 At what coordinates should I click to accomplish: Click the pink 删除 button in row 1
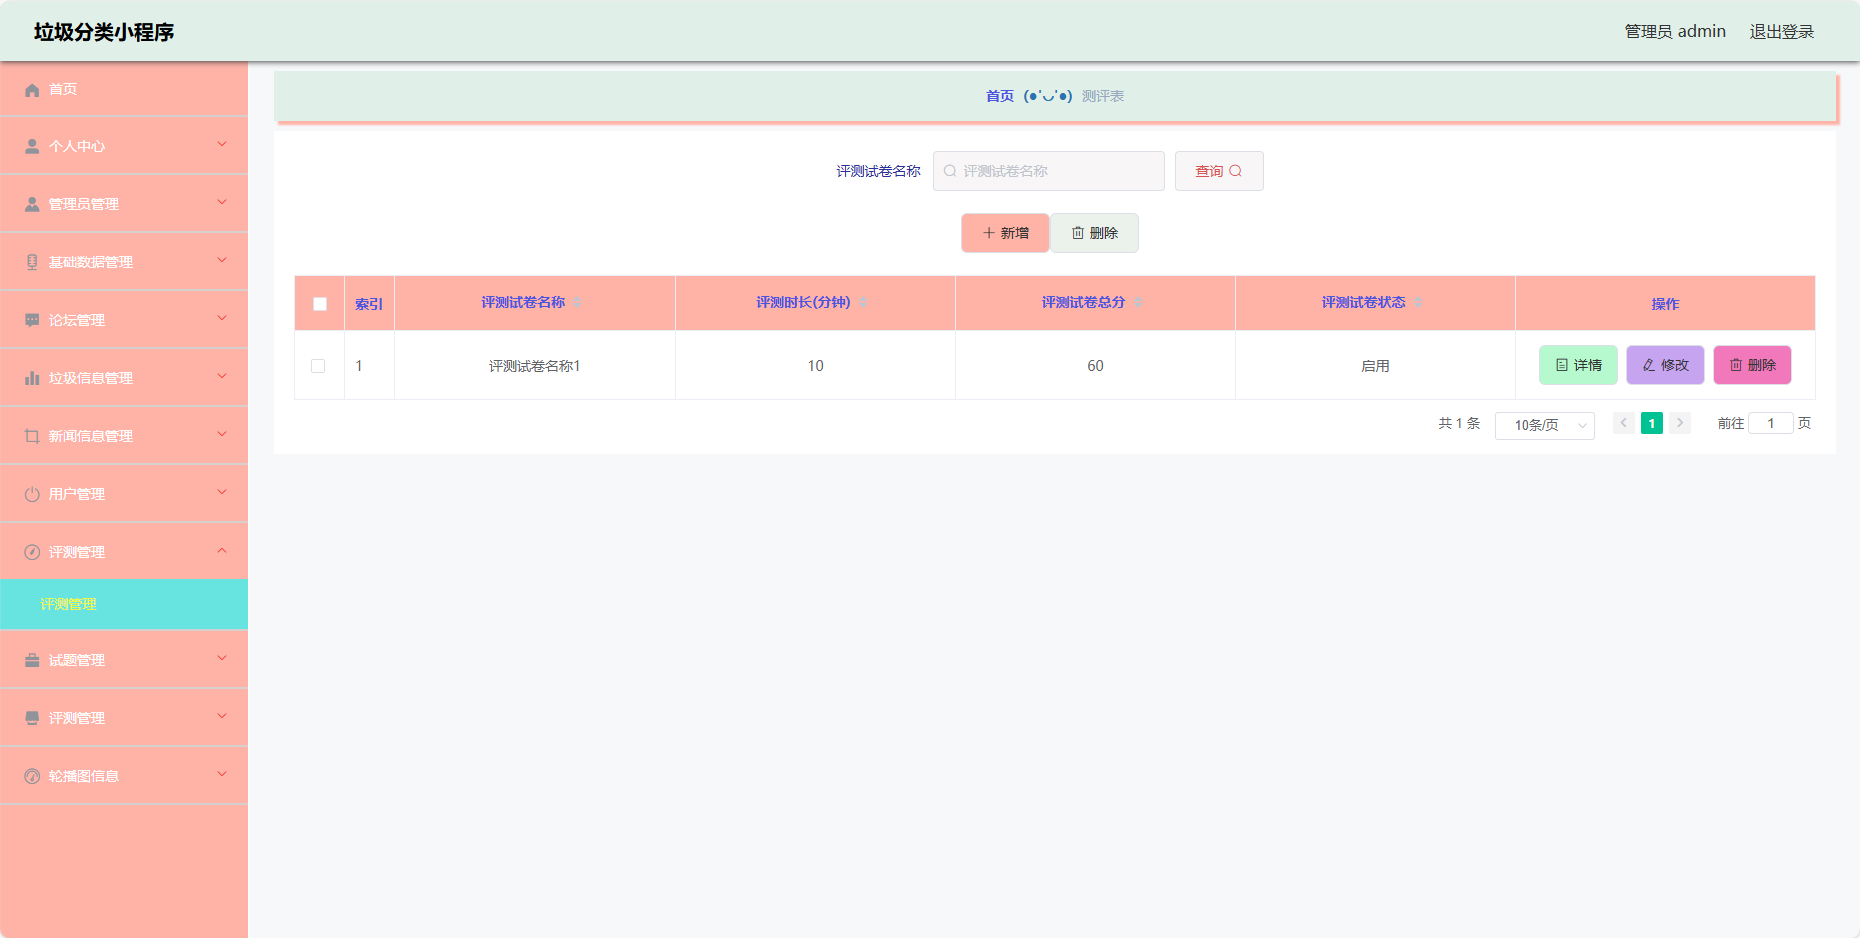[x=1752, y=365]
